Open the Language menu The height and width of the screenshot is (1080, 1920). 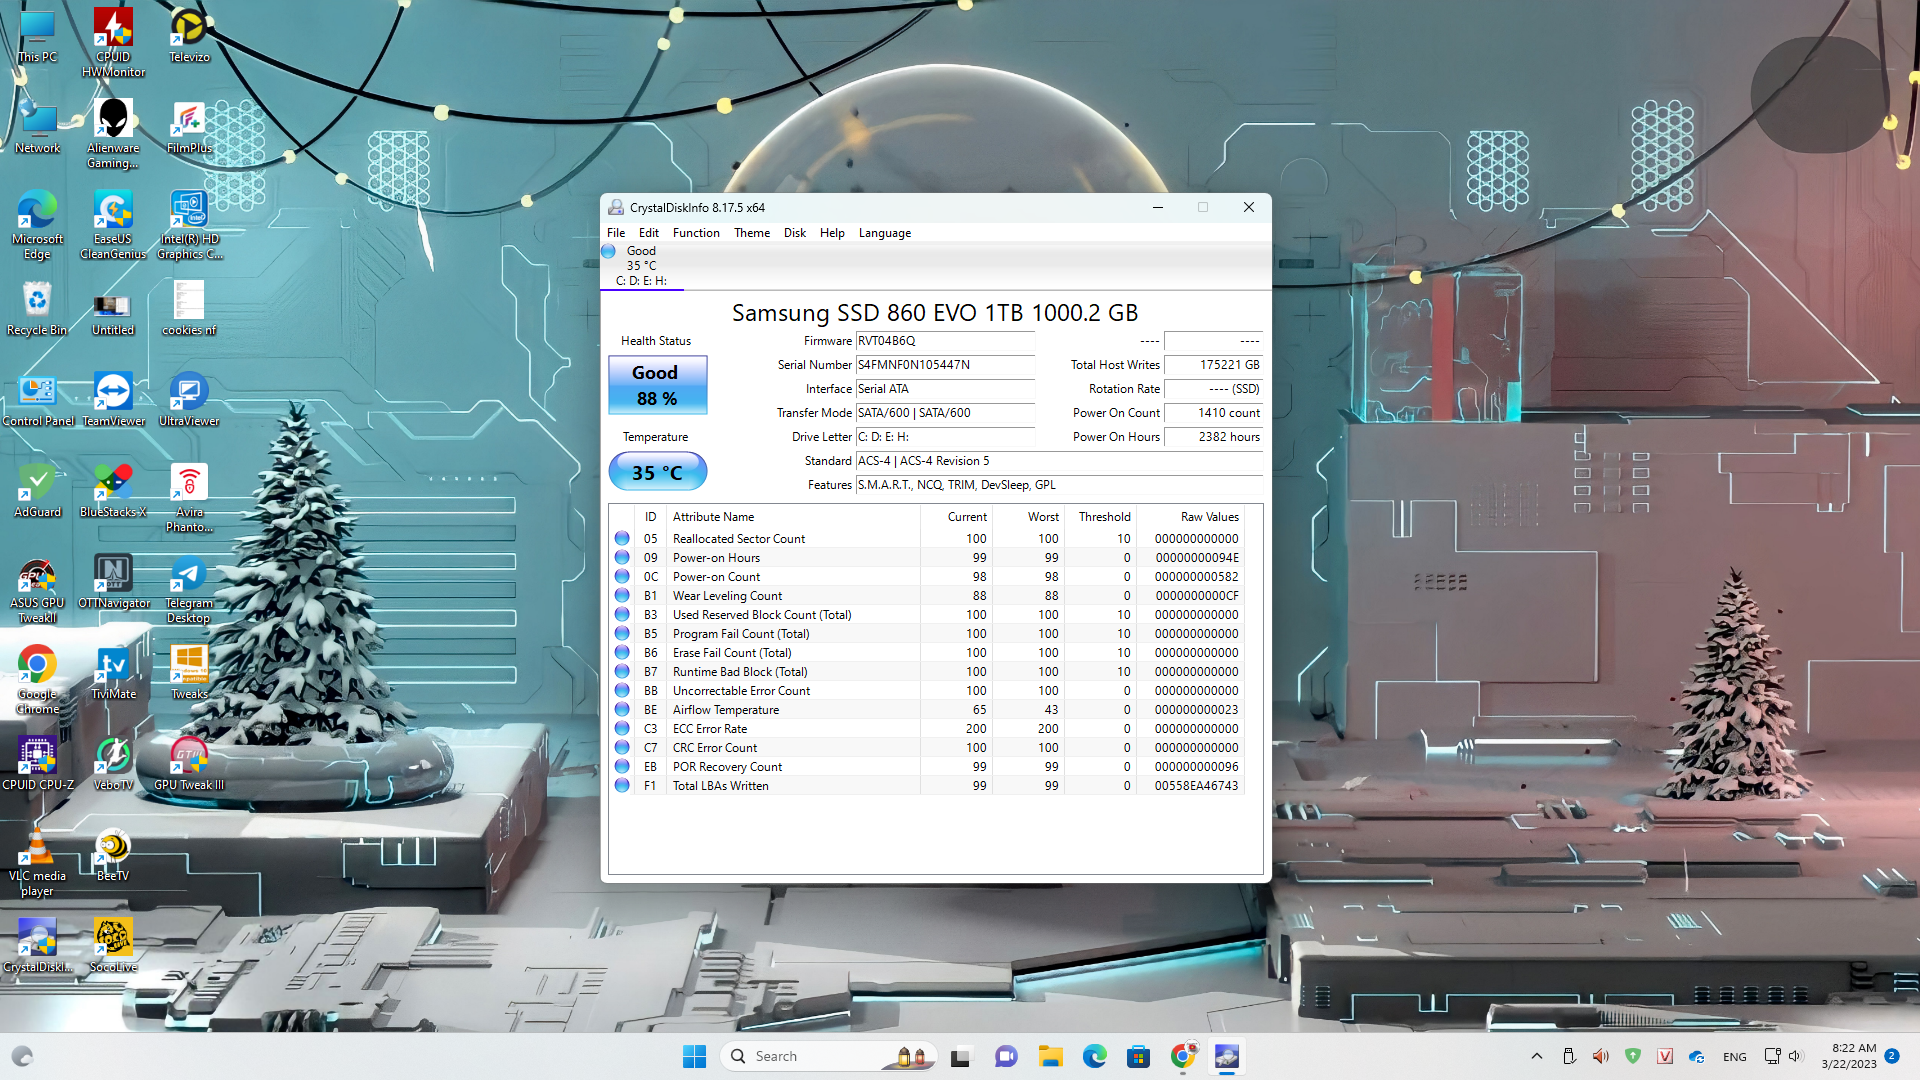pos(885,233)
